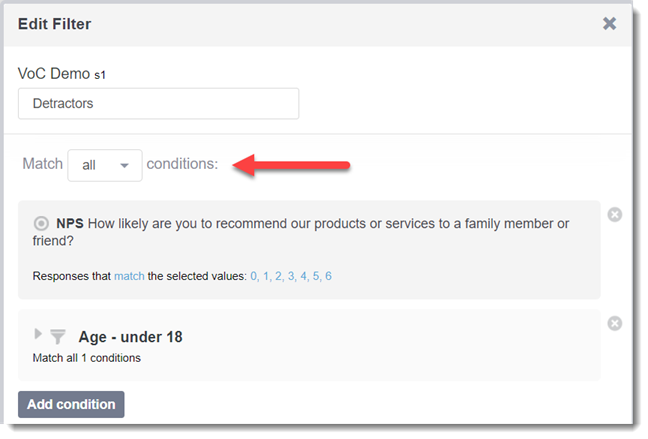
Task: Click value 0 in selected values
Action: pyautogui.click(x=254, y=276)
